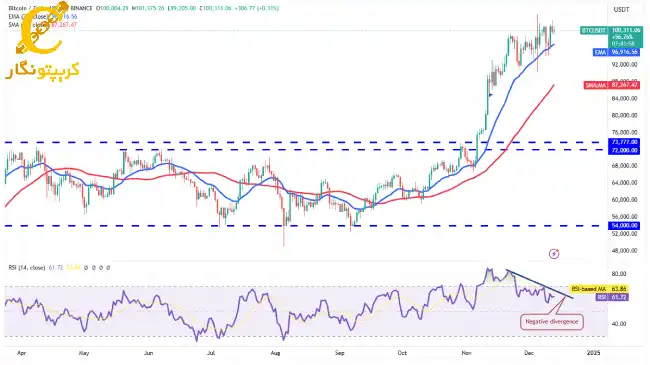The width and height of the screenshot is (650, 365).
Task: Click the Sep date axis label
Action: click(x=340, y=353)
